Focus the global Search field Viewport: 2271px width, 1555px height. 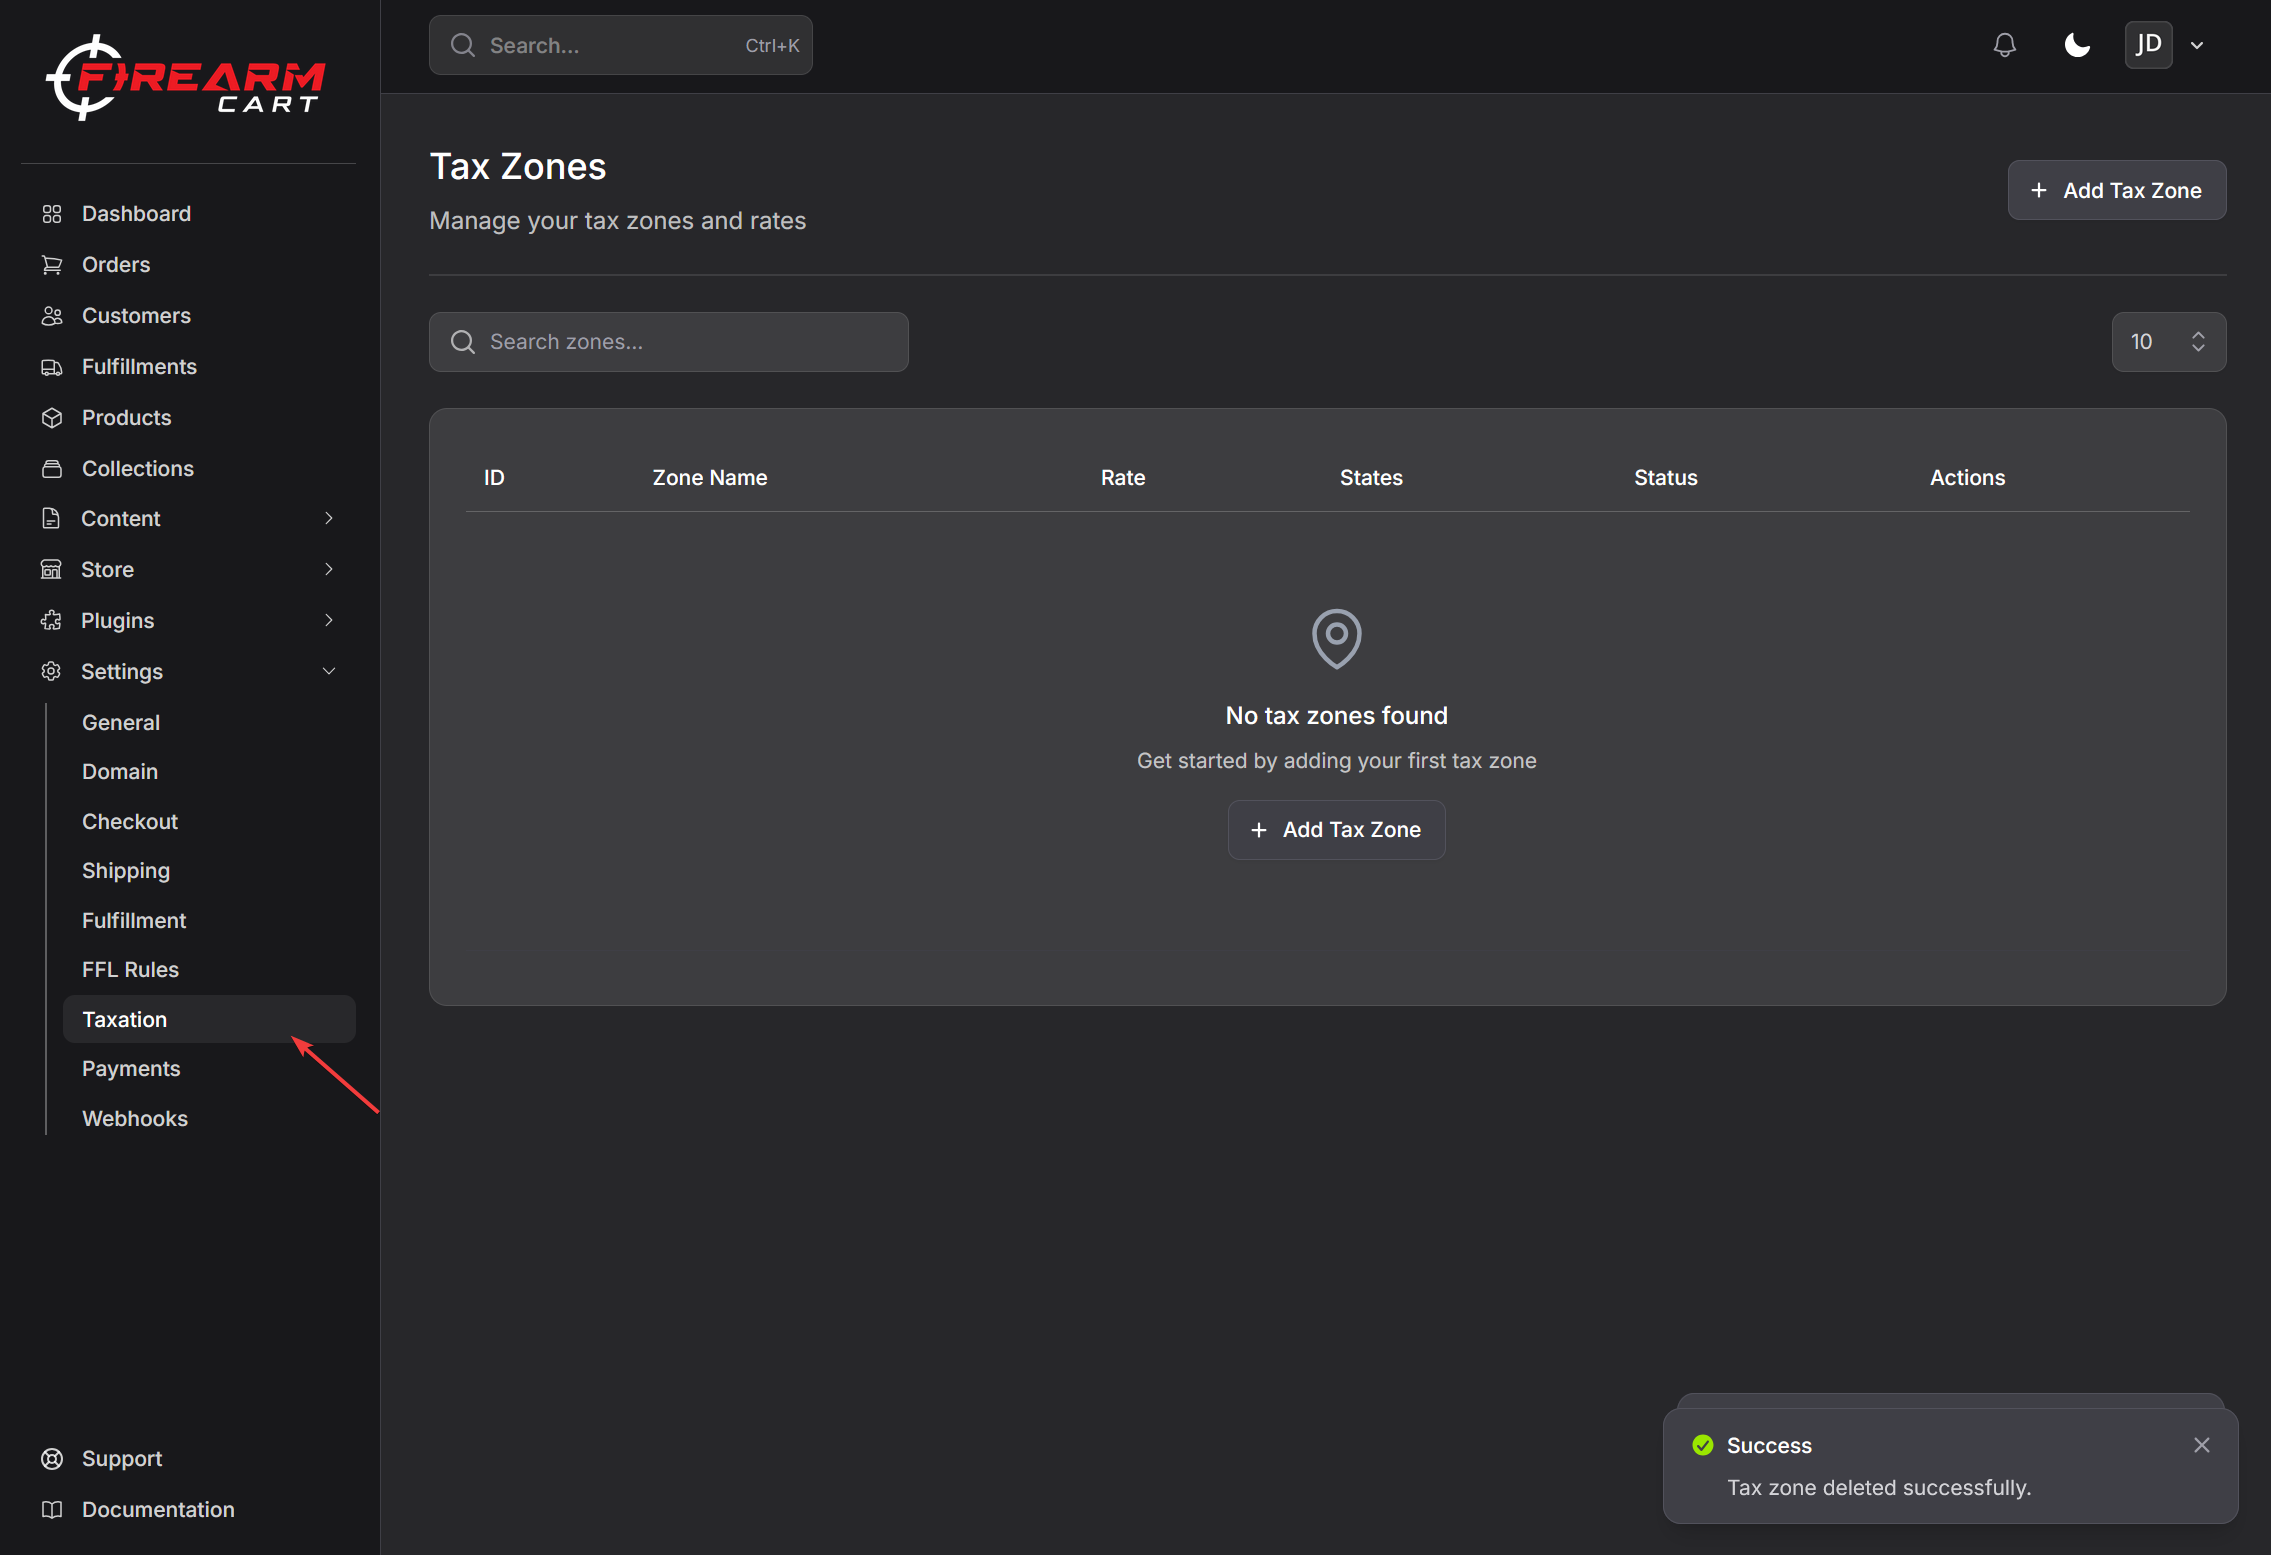[620, 45]
